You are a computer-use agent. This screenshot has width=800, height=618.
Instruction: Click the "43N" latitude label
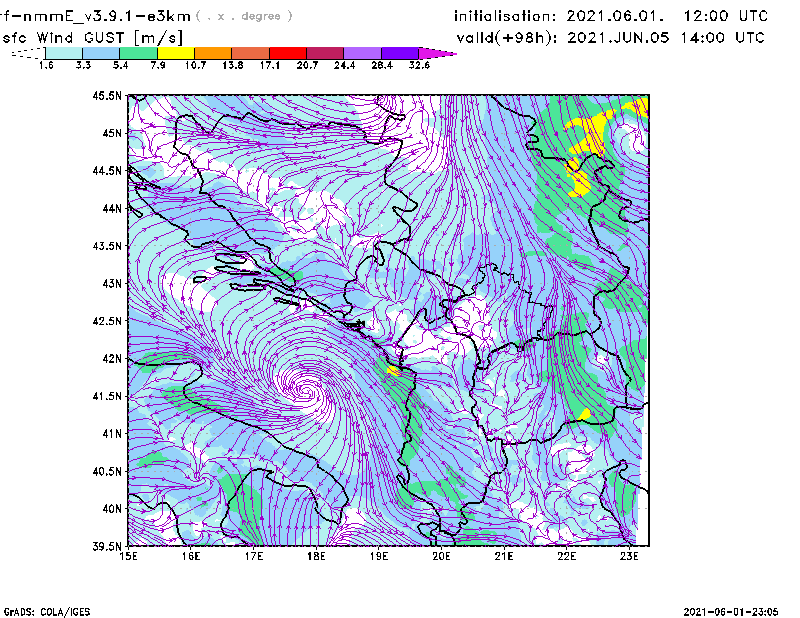coord(112,283)
